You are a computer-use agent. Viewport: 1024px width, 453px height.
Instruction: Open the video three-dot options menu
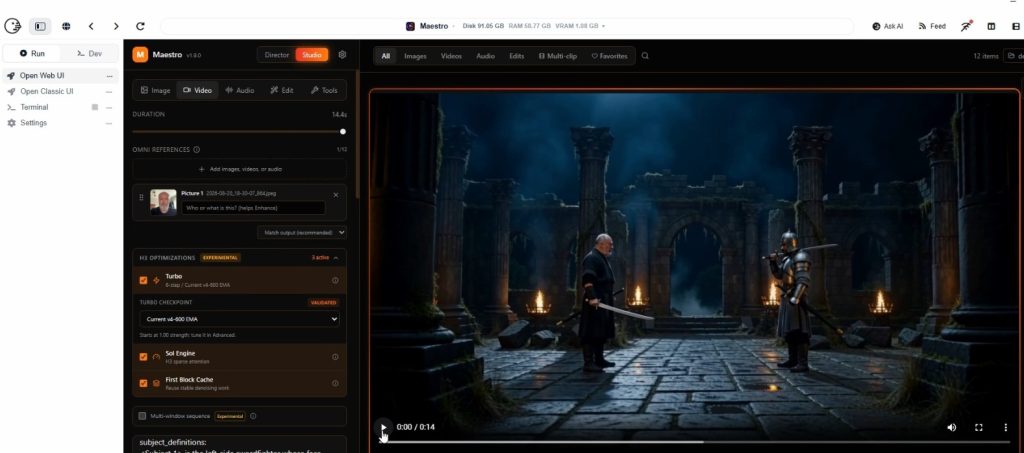1005,428
